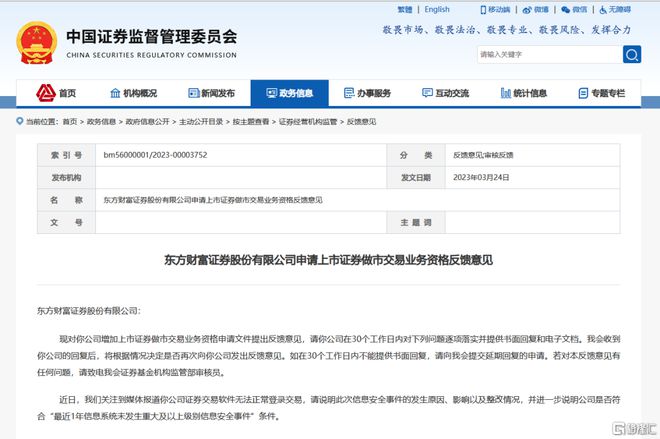Viewport: 660px width, 439px height.
Task: Select the 政务信息 navigation tab
Action: point(290,93)
